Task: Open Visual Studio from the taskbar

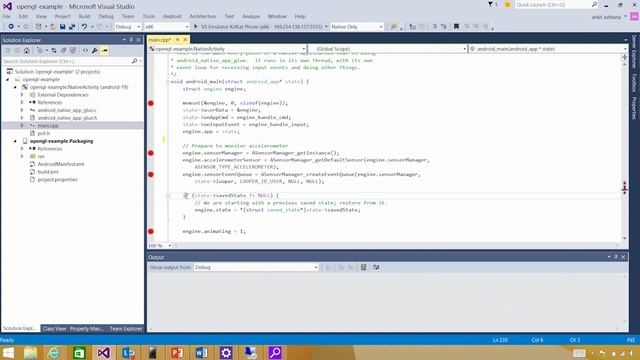Action: pyautogui.click(x=103, y=353)
